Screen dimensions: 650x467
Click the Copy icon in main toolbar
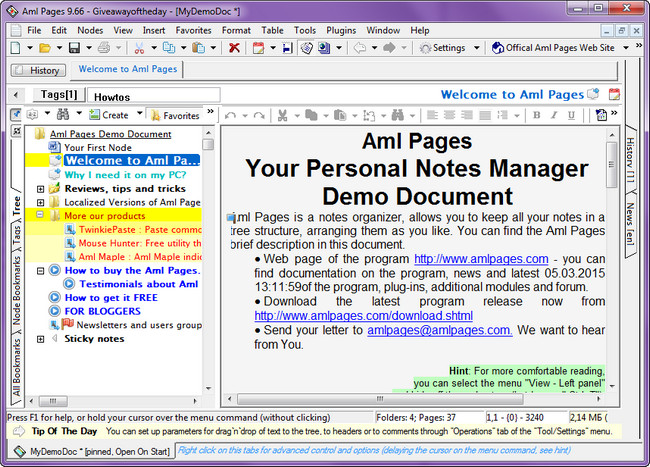(x=169, y=48)
